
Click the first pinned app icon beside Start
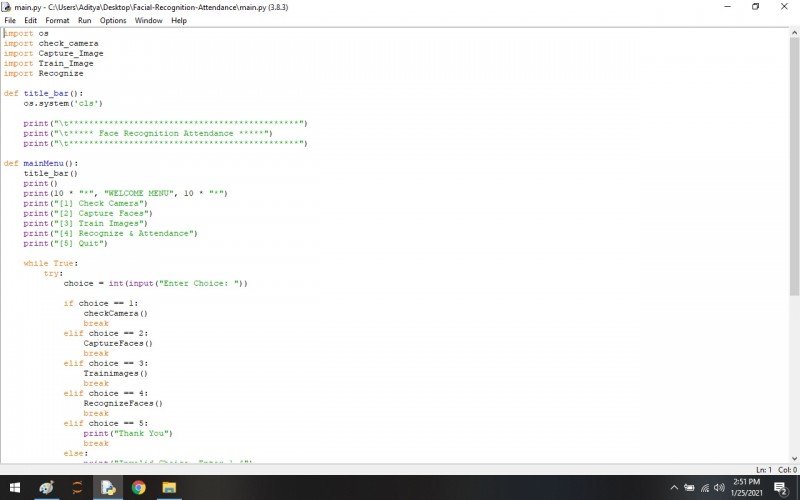46,488
